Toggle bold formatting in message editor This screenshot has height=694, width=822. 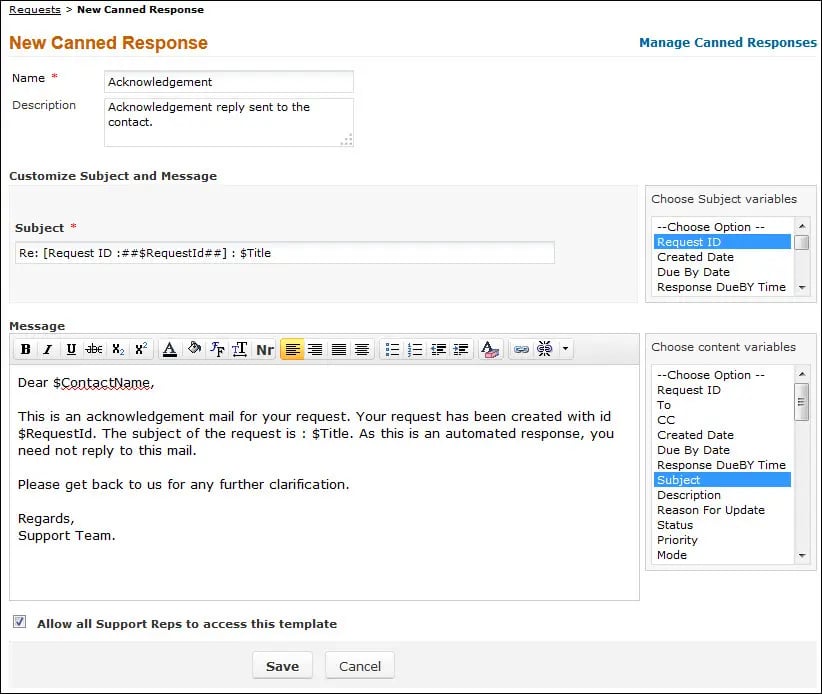[x=25, y=349]
